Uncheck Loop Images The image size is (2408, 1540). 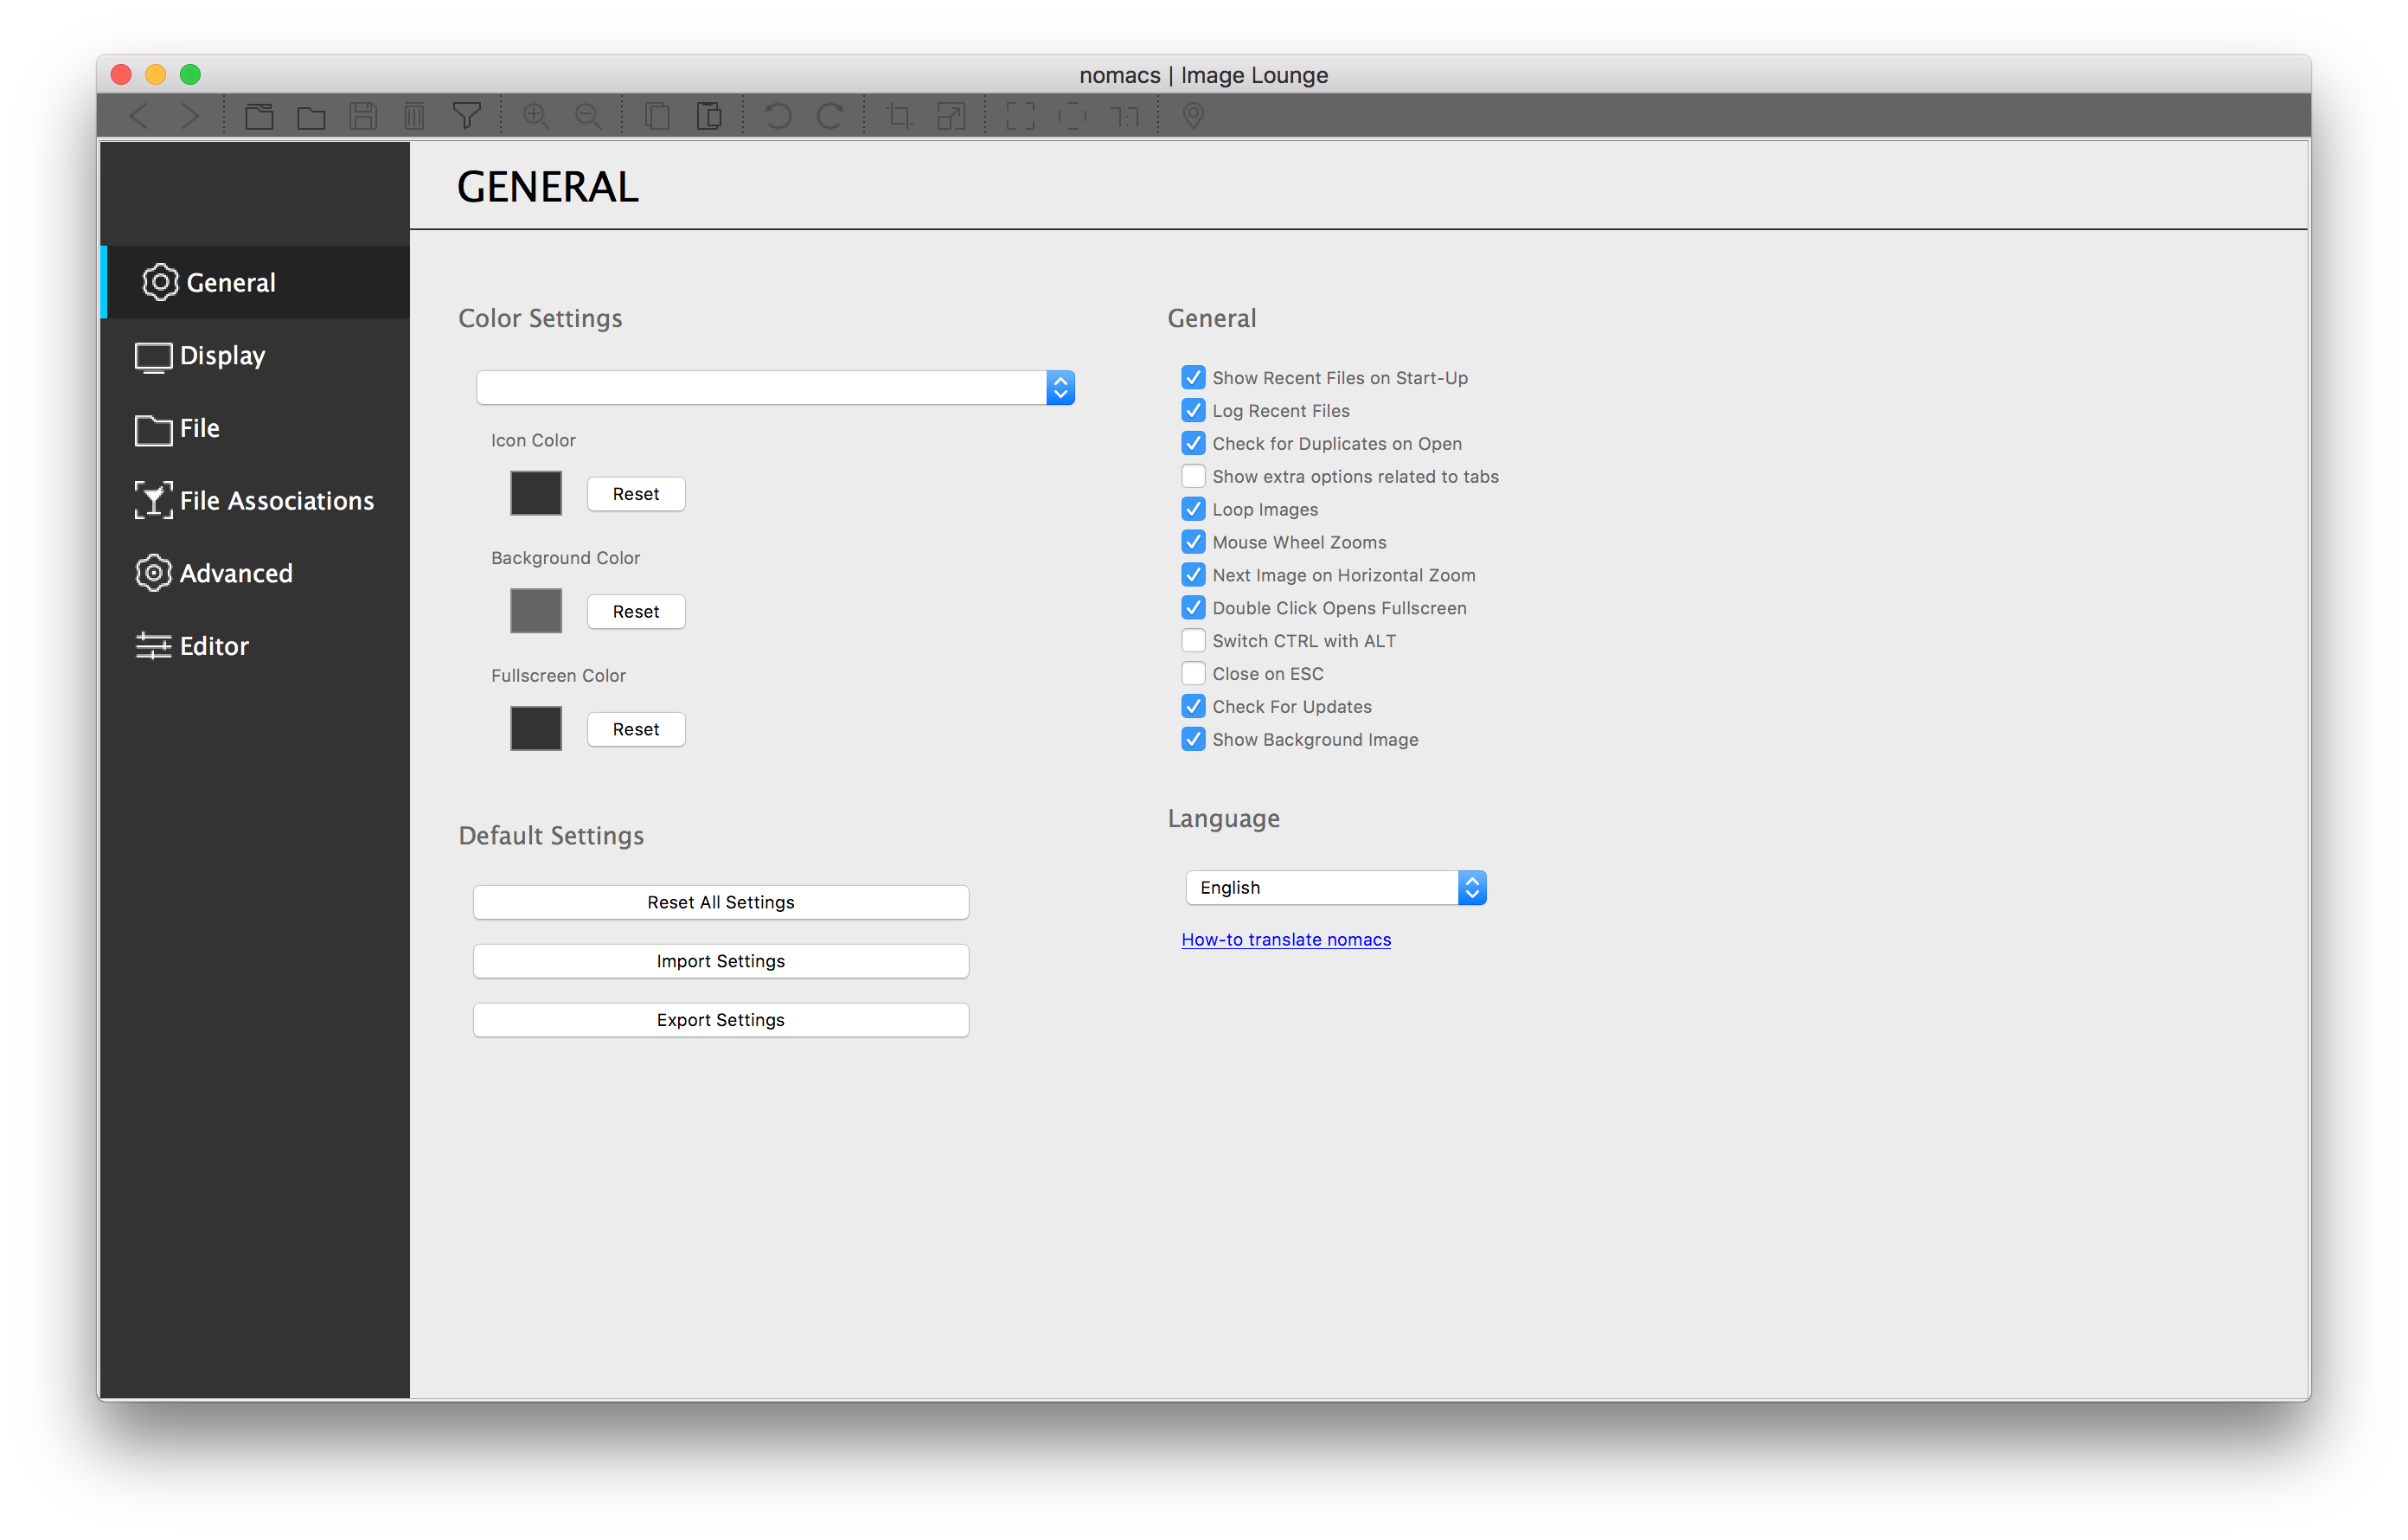pos(1193,509)
